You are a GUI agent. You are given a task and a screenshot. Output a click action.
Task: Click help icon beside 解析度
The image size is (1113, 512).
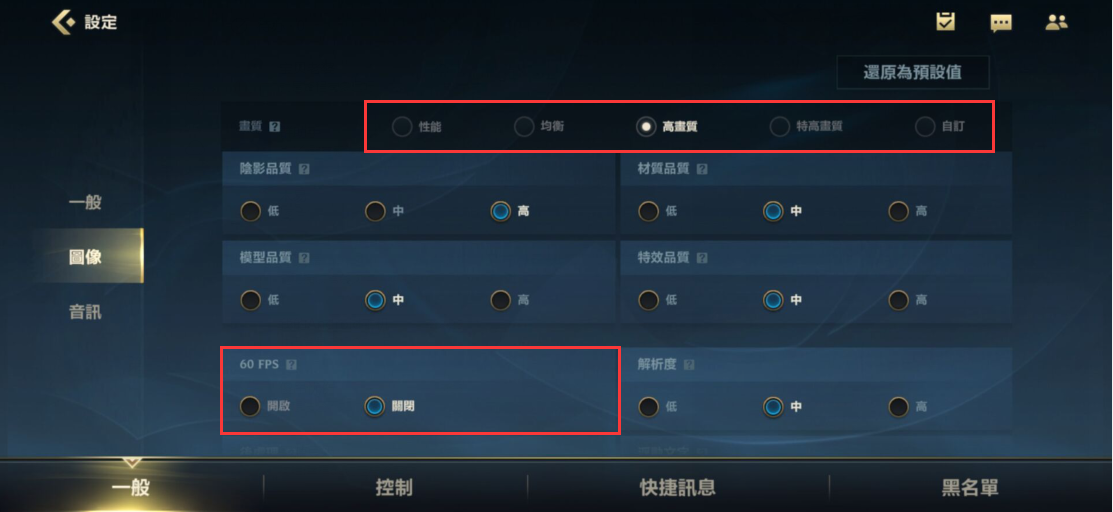click(x=689, y=365)
